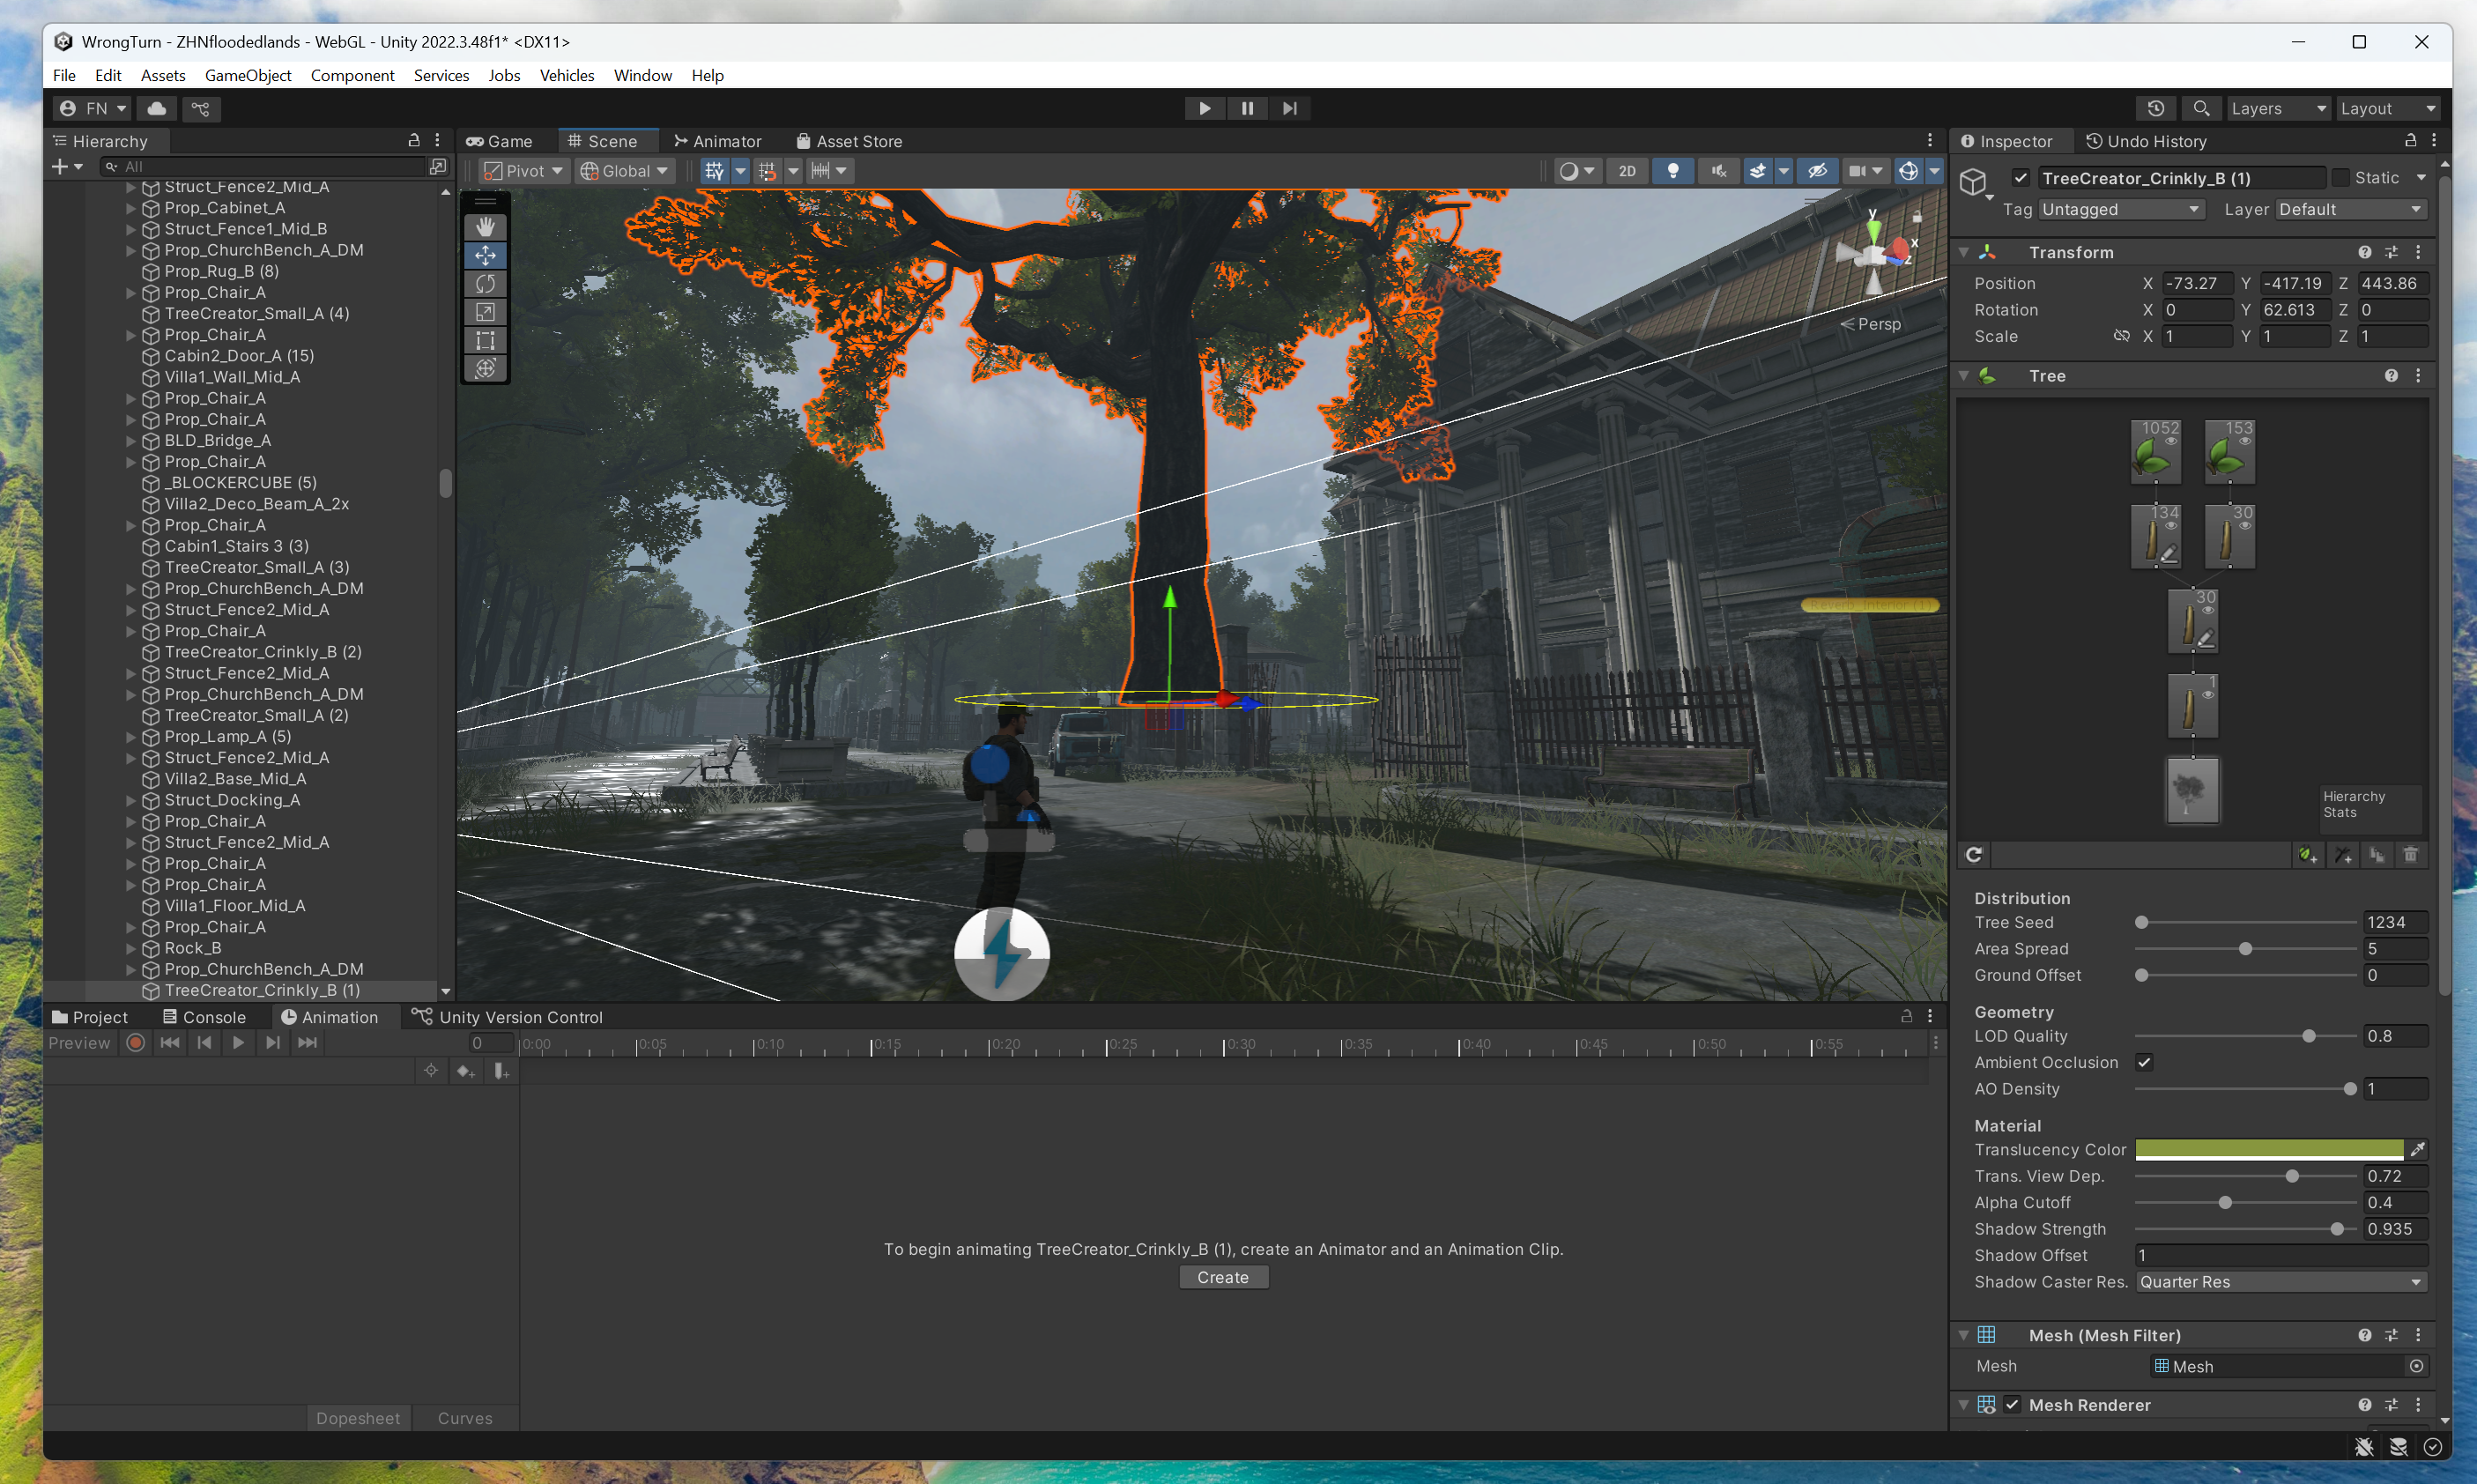Switch to Curves view button
2477x1484 pixels.
point(465,1418)
